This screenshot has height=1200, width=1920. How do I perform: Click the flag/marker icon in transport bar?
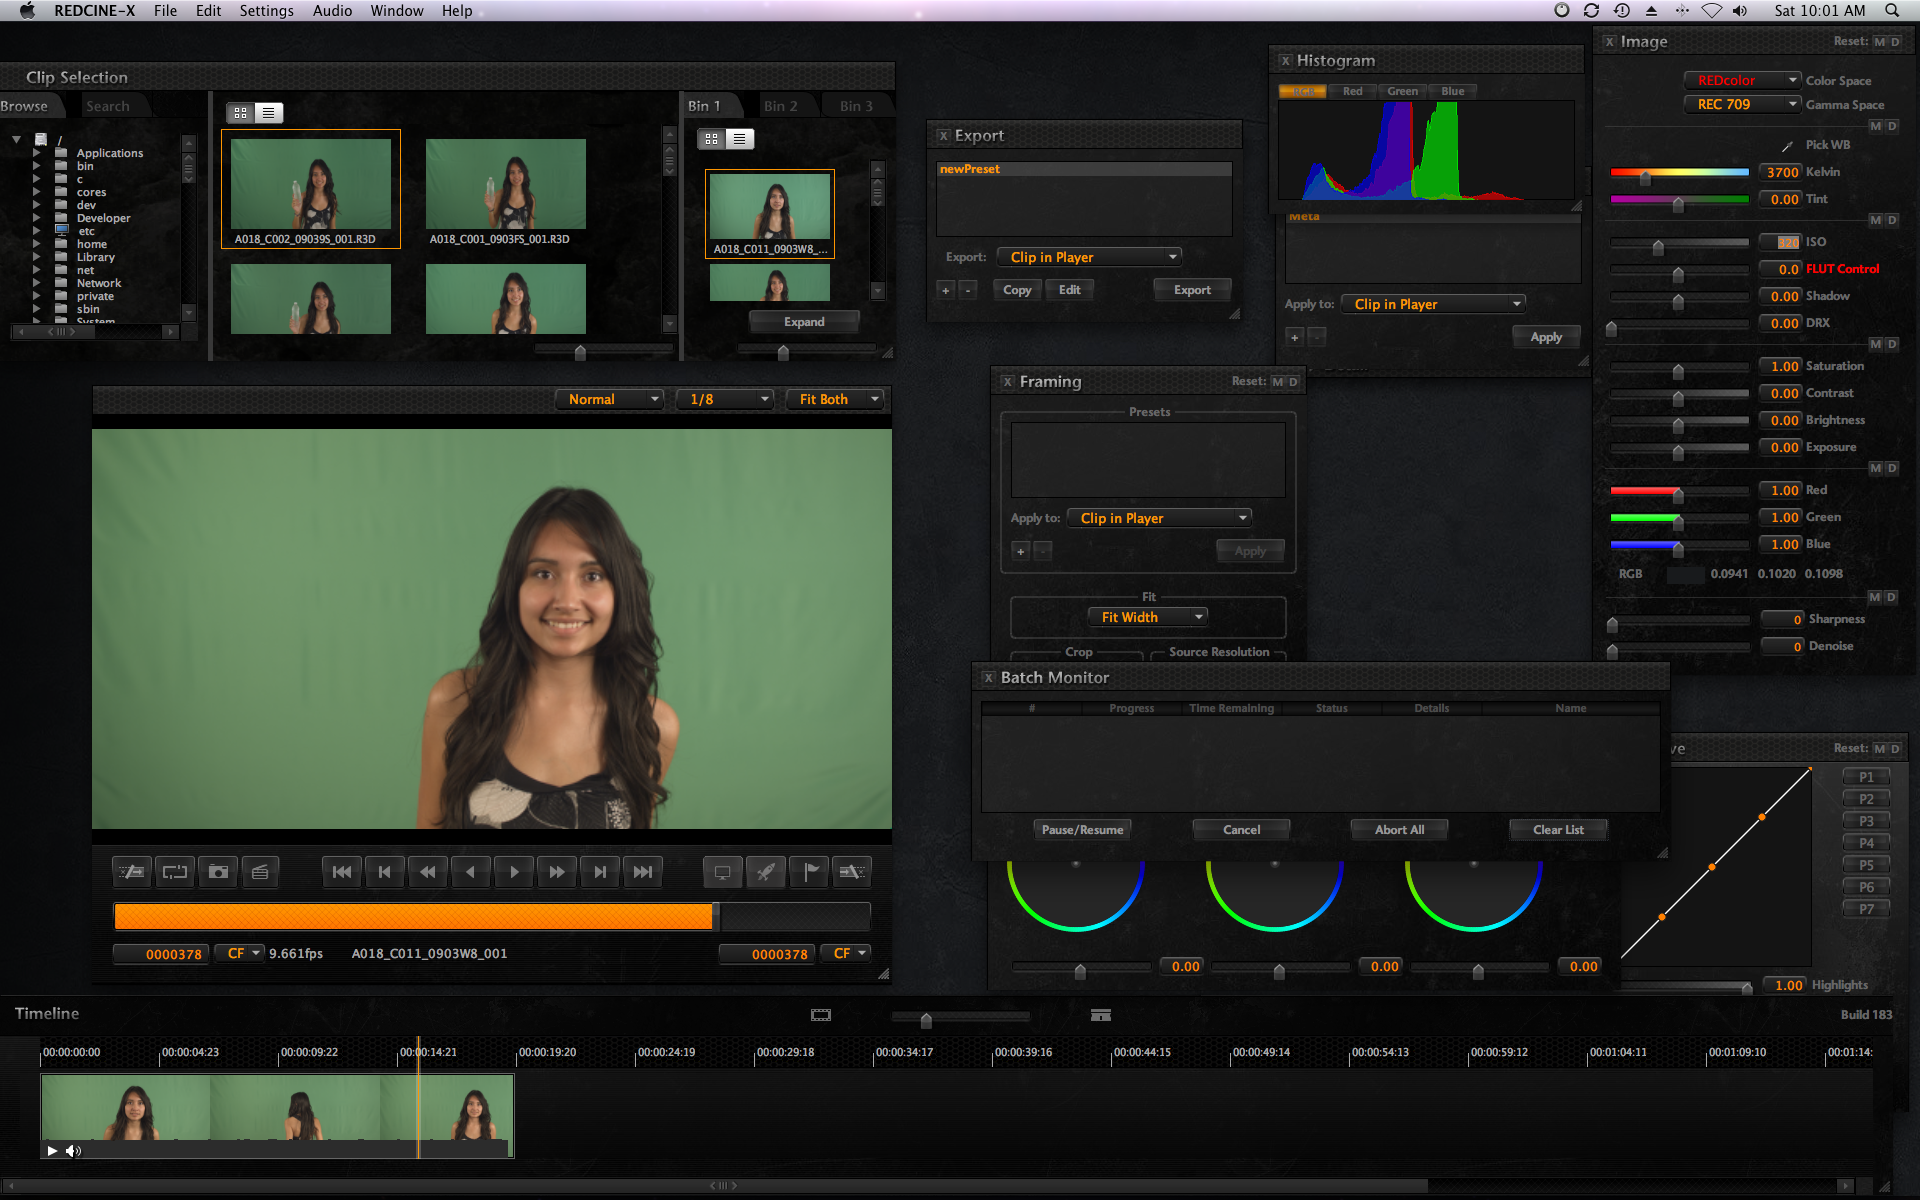(x=809, y=871)
